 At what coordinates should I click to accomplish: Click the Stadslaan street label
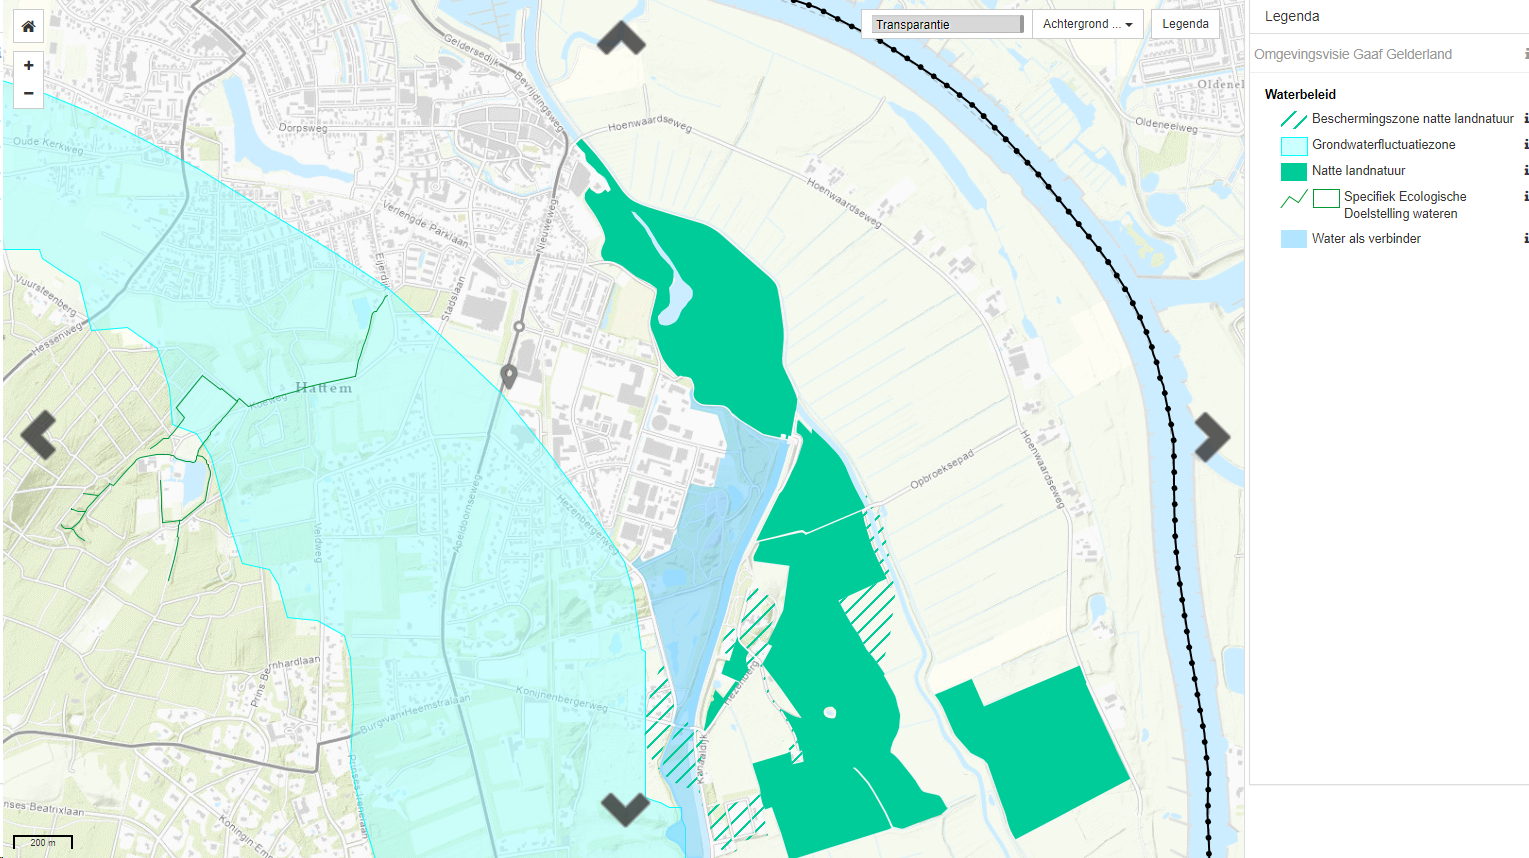point(454,299)
